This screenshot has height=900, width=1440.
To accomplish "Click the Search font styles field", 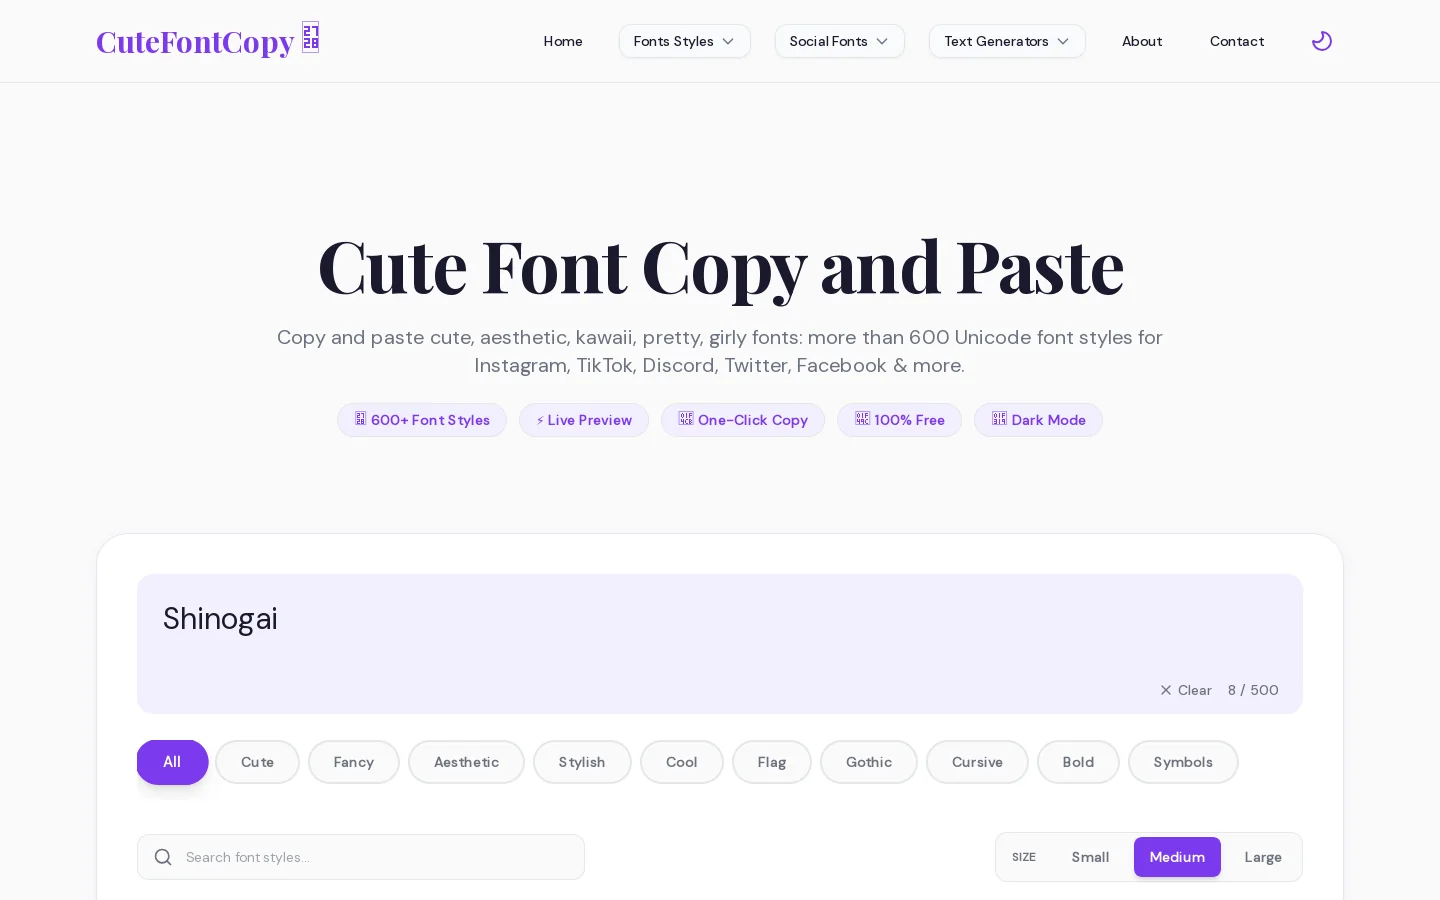I will [x=361, y=857].
